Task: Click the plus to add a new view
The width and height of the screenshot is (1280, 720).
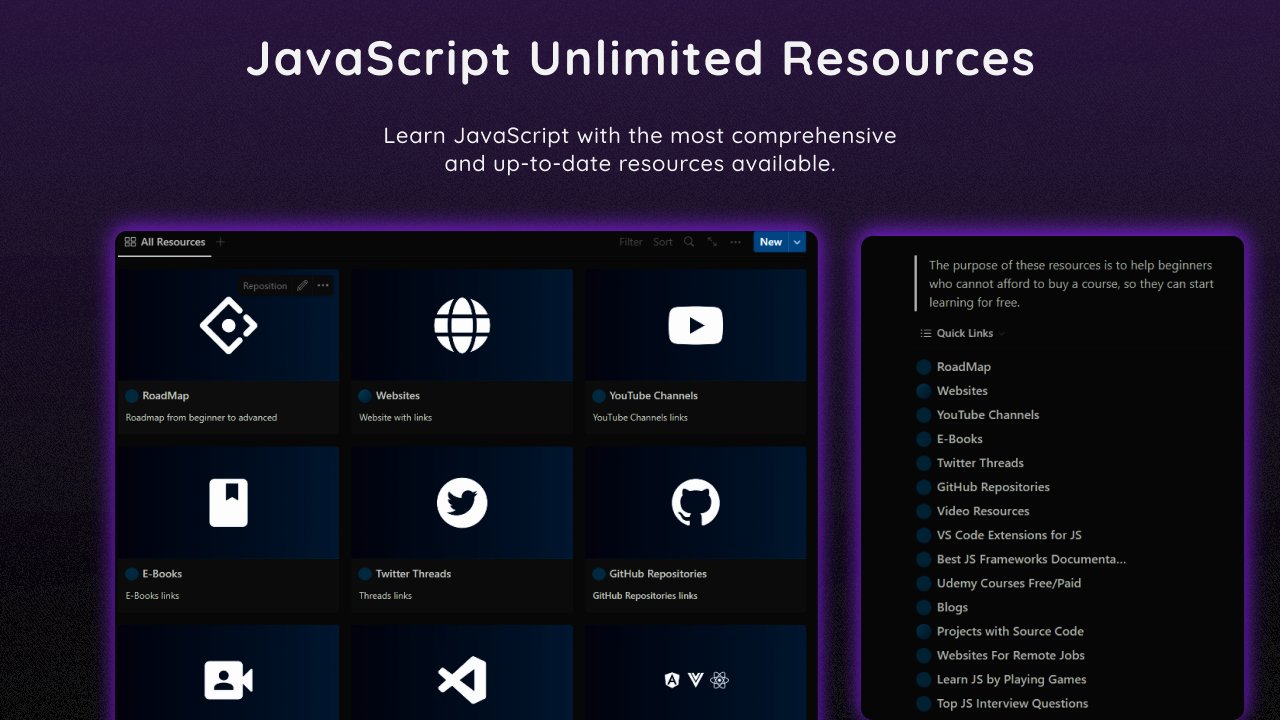Action: point(220,241)
